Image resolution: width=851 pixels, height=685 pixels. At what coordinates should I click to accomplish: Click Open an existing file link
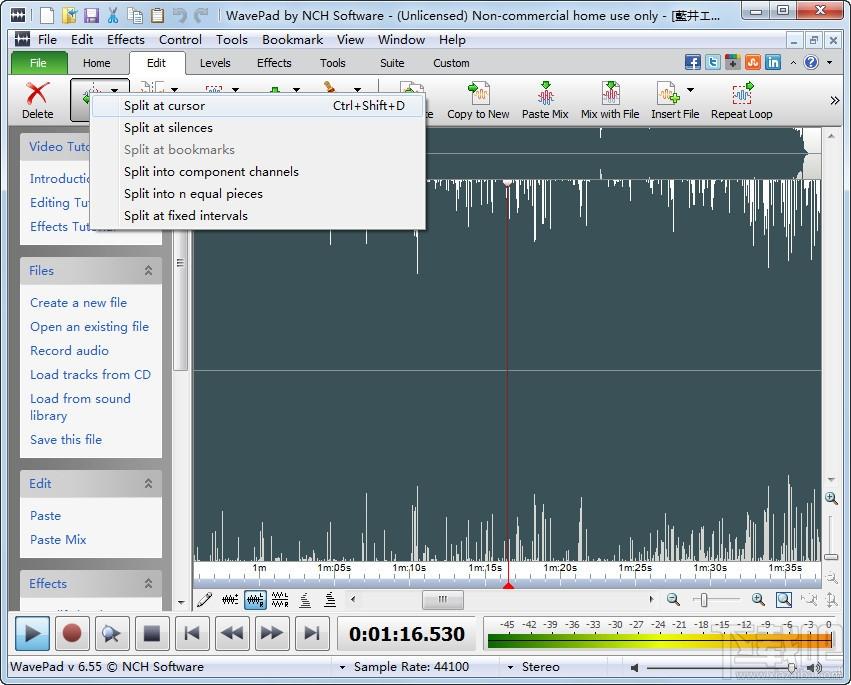[x=90, y=327]
